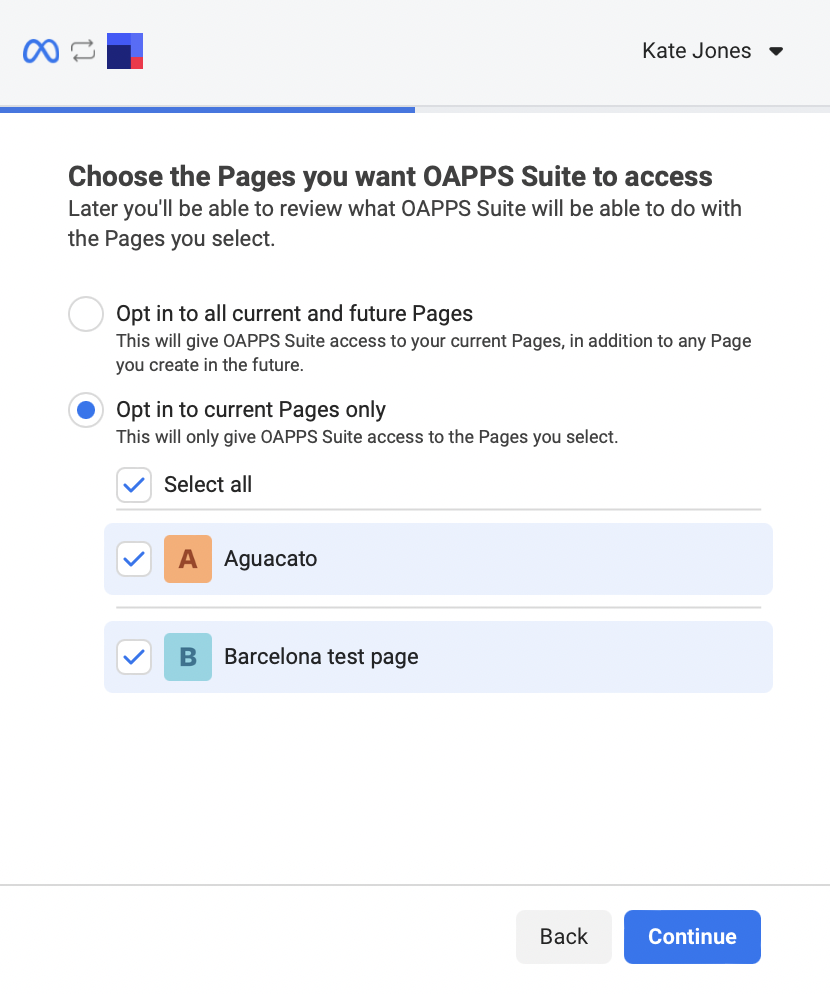Click the sync arrows icon in header
The height and width of the screenshot is (994, 830).
pyautogui.click(x=83, y=51)
